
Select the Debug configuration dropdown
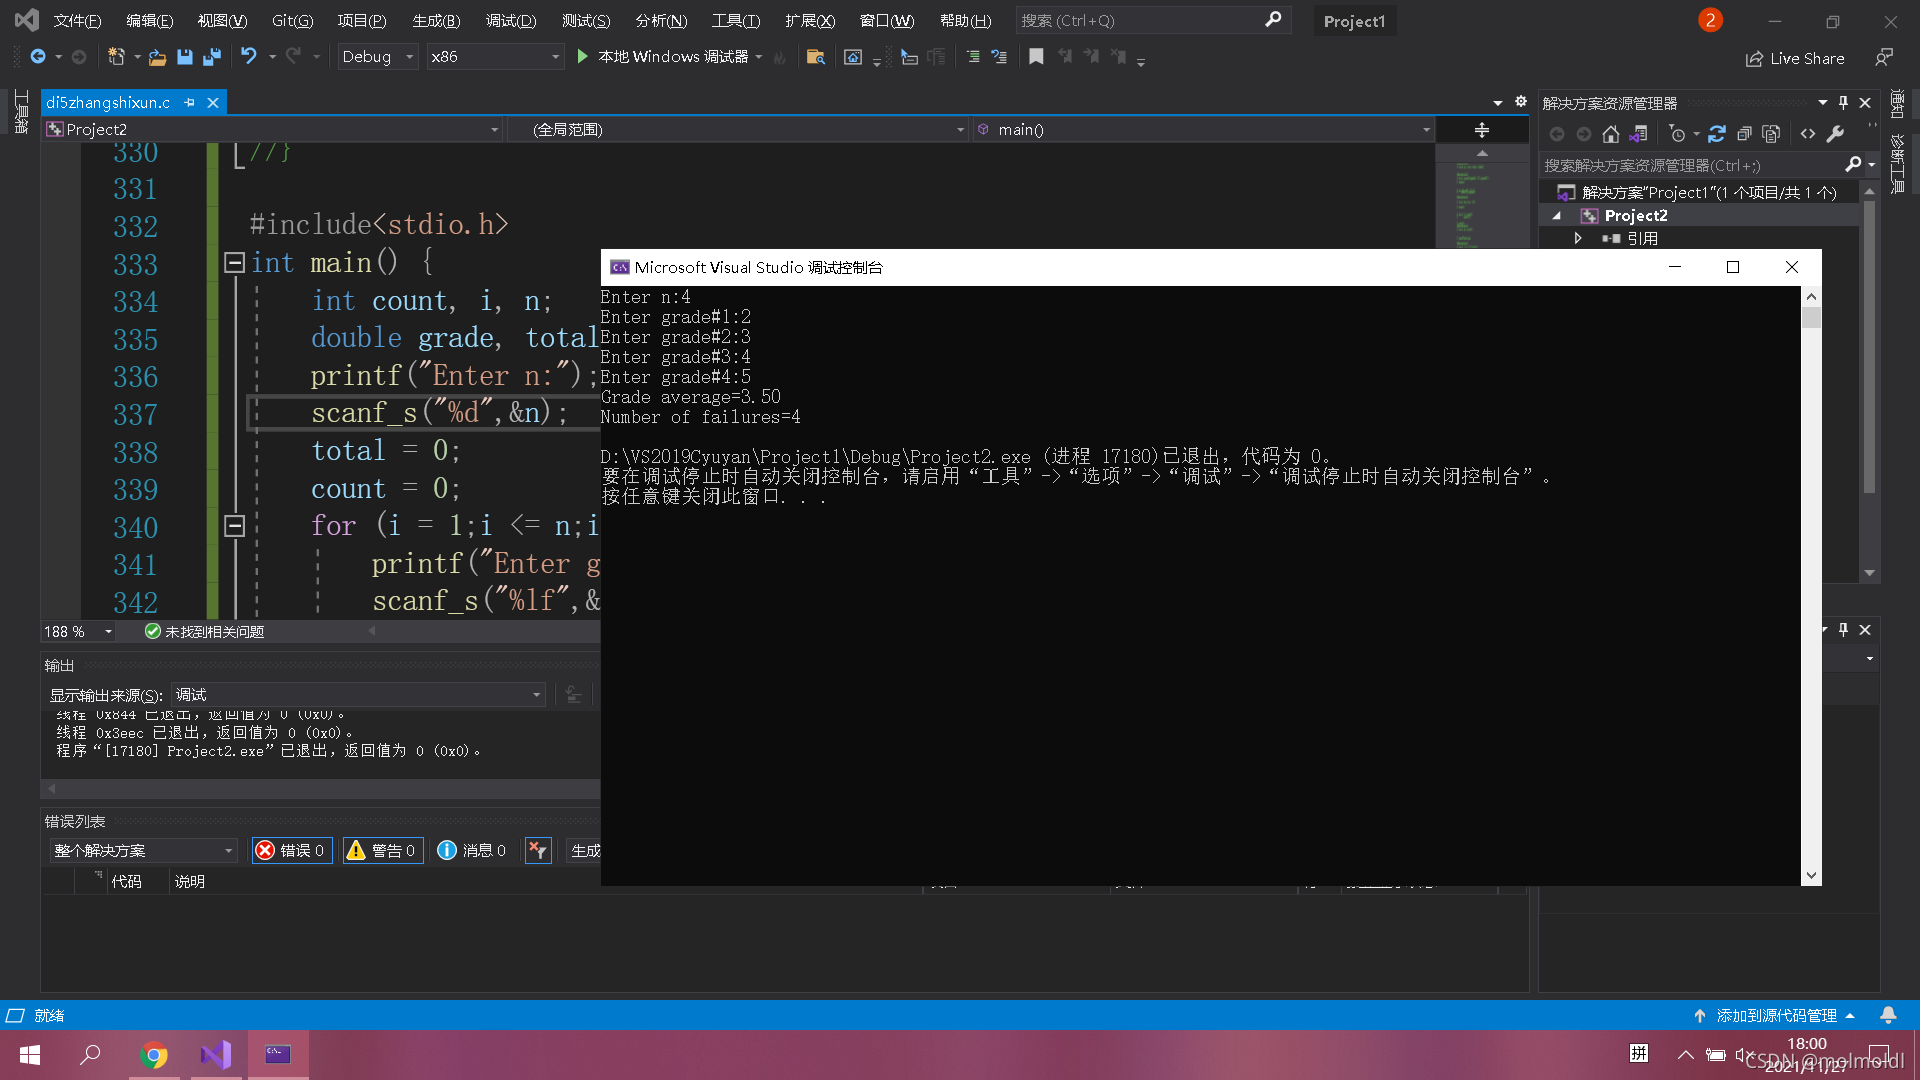tap(376, 55)
